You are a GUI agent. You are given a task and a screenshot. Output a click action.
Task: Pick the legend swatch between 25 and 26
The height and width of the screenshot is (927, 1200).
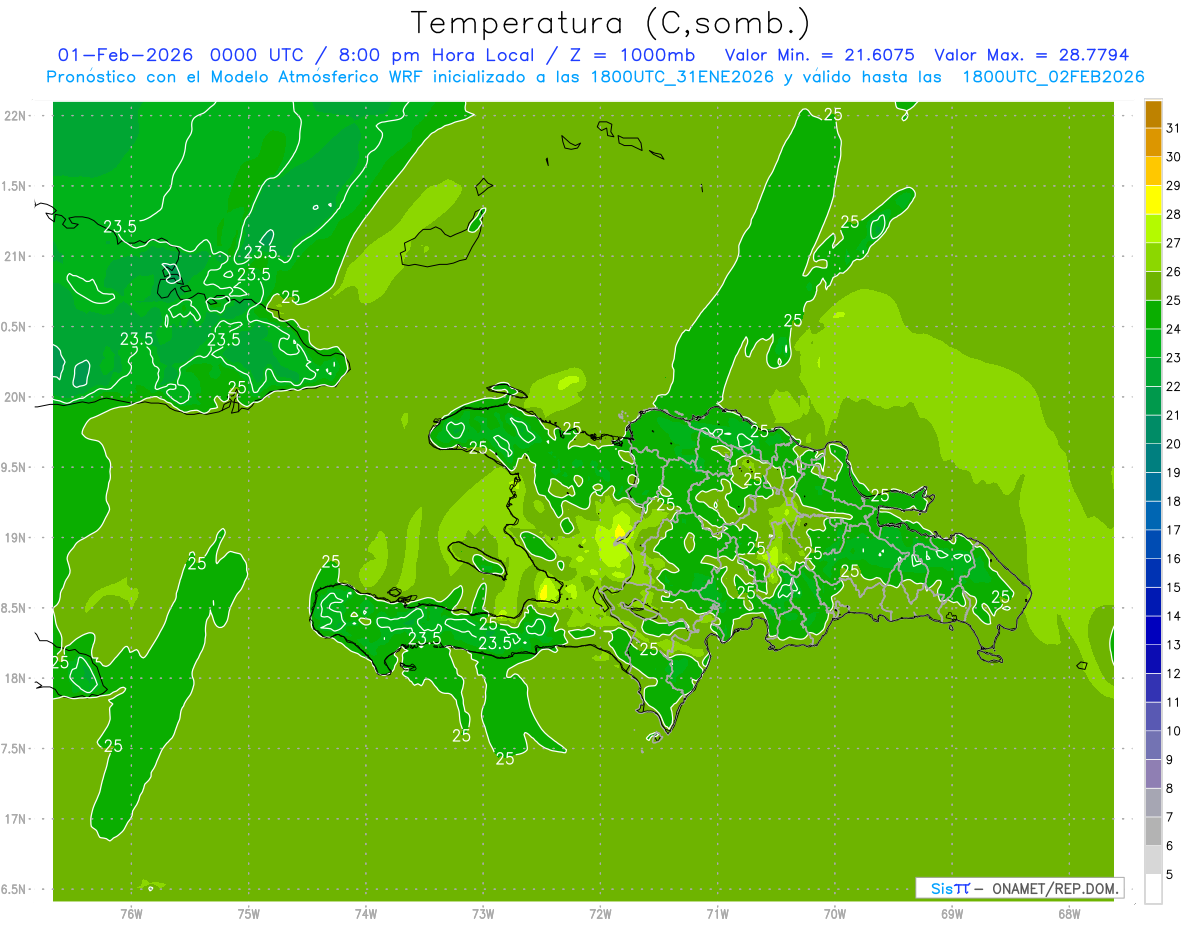(x=1153, y=286)
